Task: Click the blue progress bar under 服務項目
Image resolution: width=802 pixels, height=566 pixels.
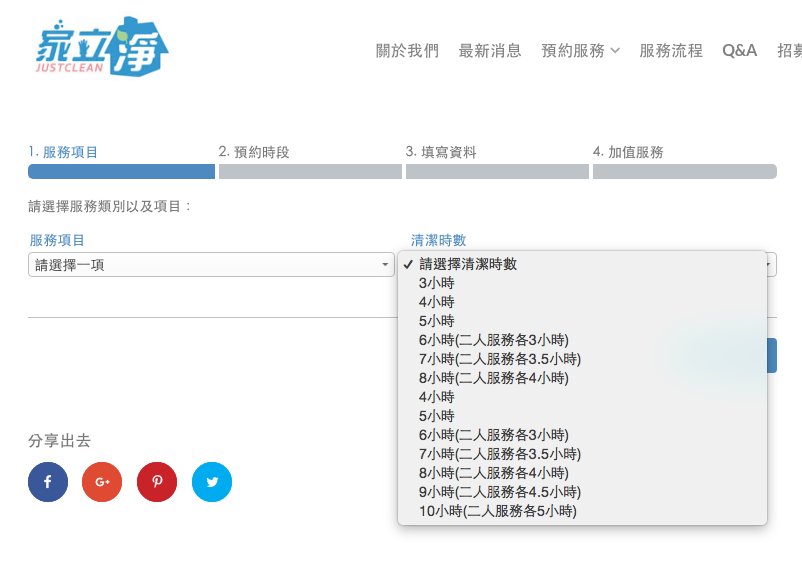Action: click(121, 172)
